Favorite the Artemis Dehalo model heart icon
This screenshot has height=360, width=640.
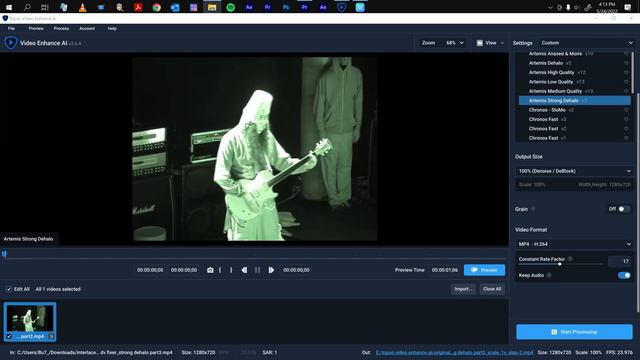[626, 63]
